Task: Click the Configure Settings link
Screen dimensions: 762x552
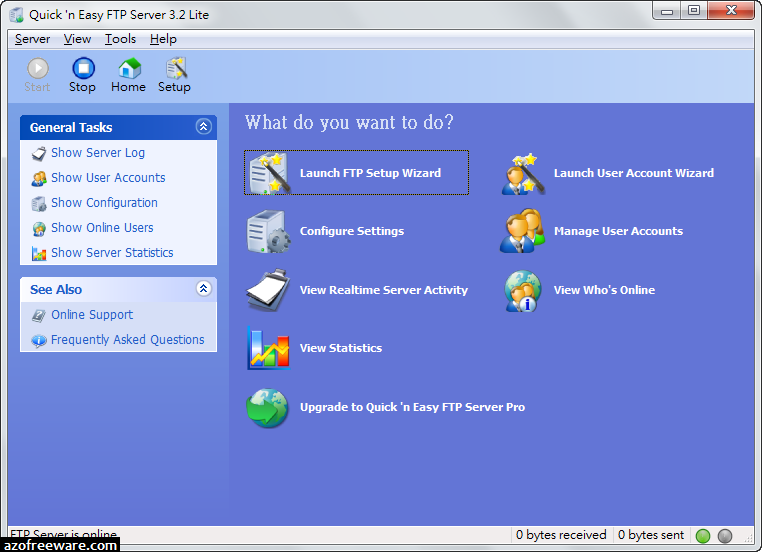Action: click(352, 231)
